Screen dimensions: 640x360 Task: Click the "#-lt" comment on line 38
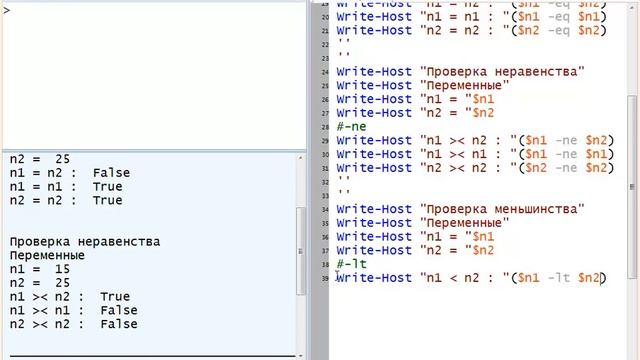[x=351, y=264]
